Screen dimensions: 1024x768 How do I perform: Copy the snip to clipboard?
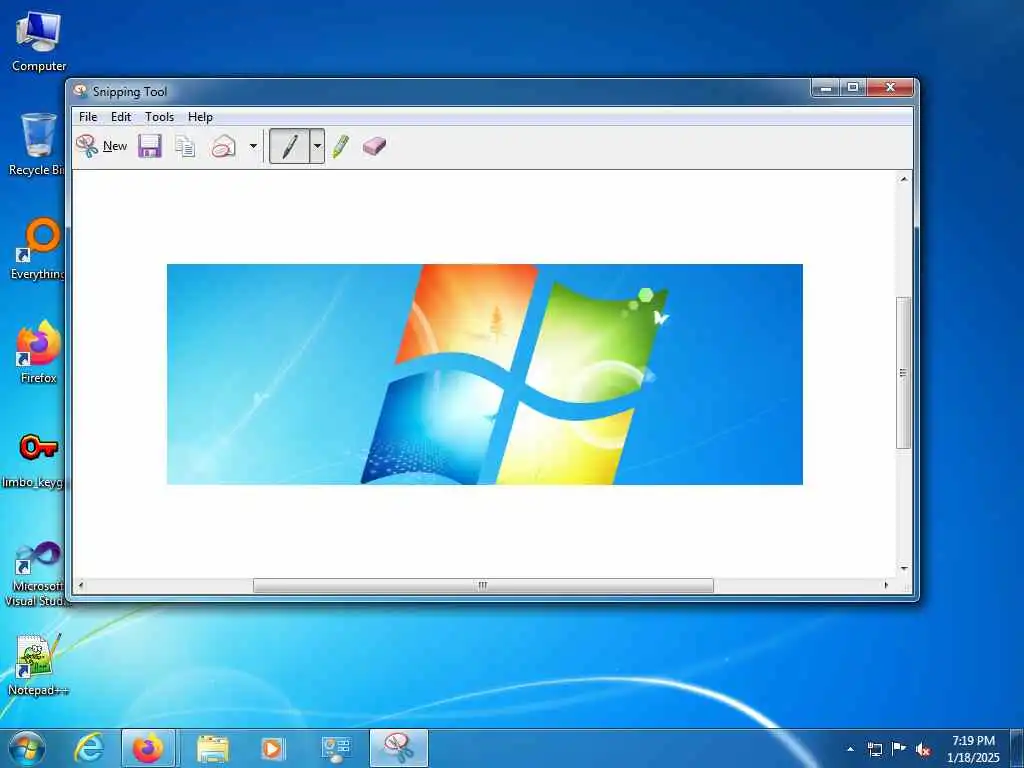click(x=185, y=146)
